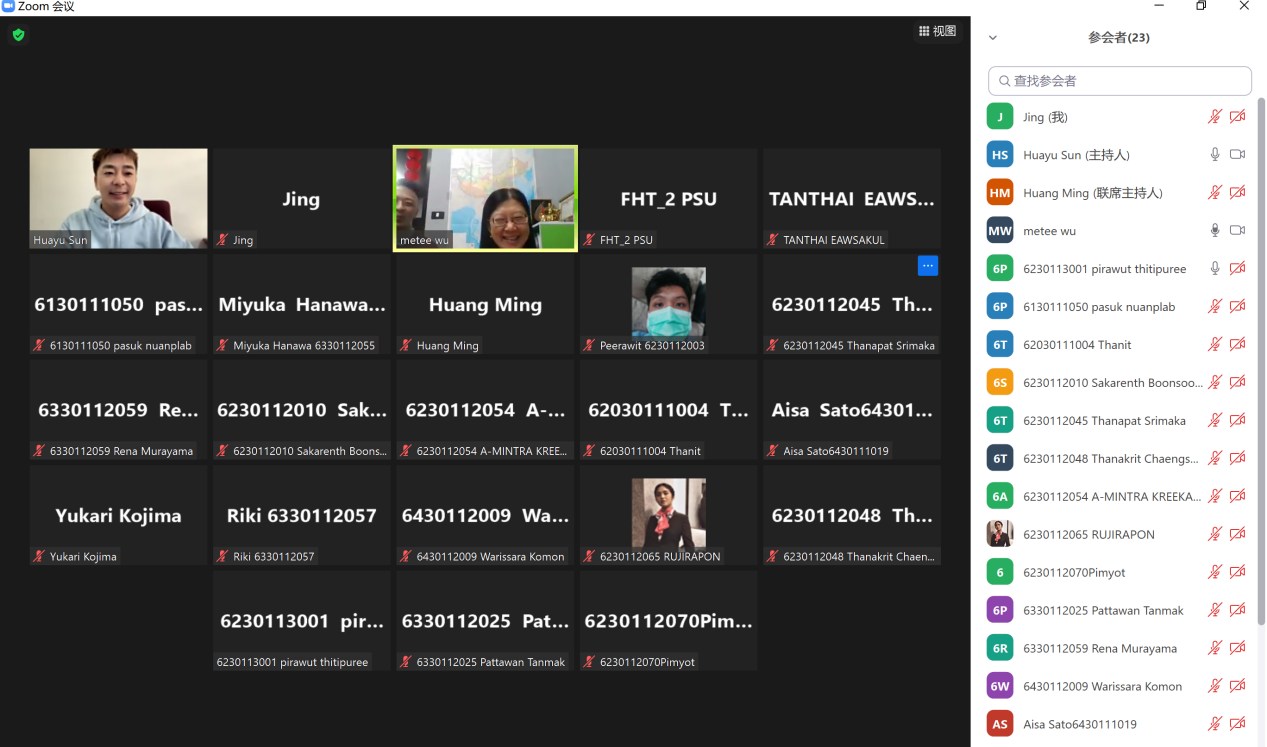Click Huang Ming muted microphone icon
The width and height of the screenshot is (1267, 747).
[x=1215, y=193]
